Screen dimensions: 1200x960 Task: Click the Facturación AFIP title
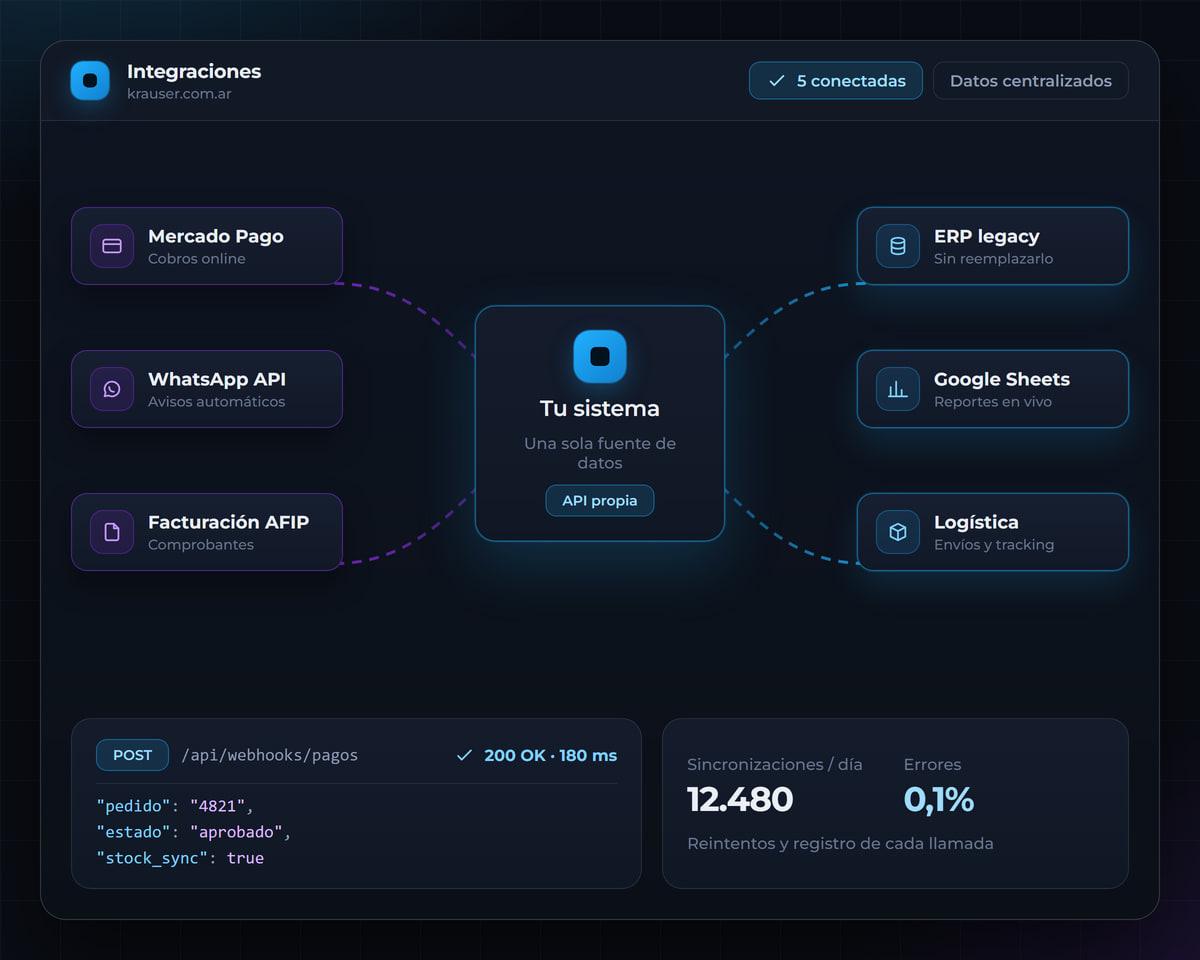pos(229,522)
